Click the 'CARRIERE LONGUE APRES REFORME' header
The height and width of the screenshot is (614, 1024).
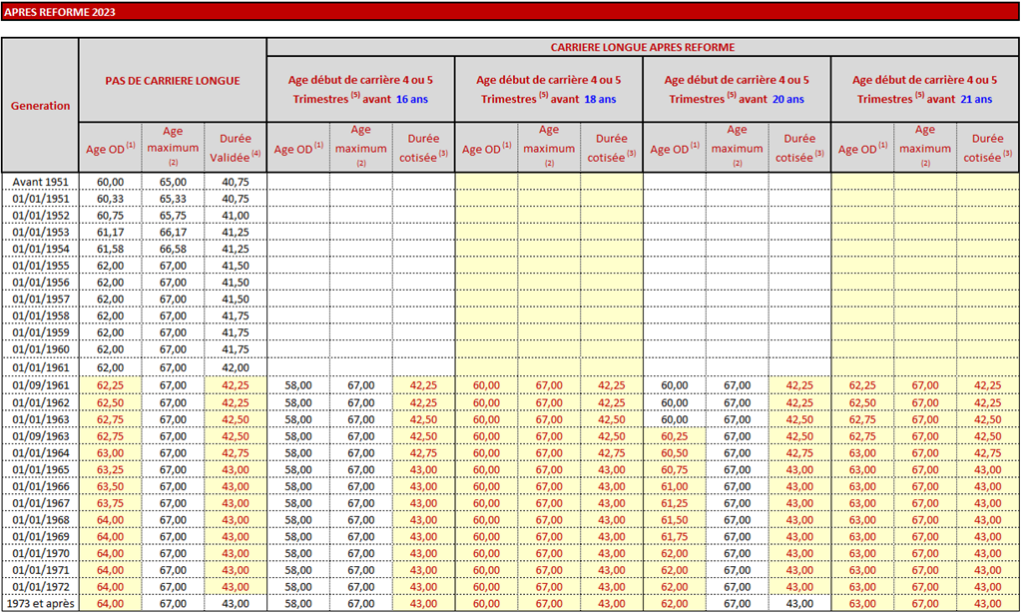pos(643,47)
